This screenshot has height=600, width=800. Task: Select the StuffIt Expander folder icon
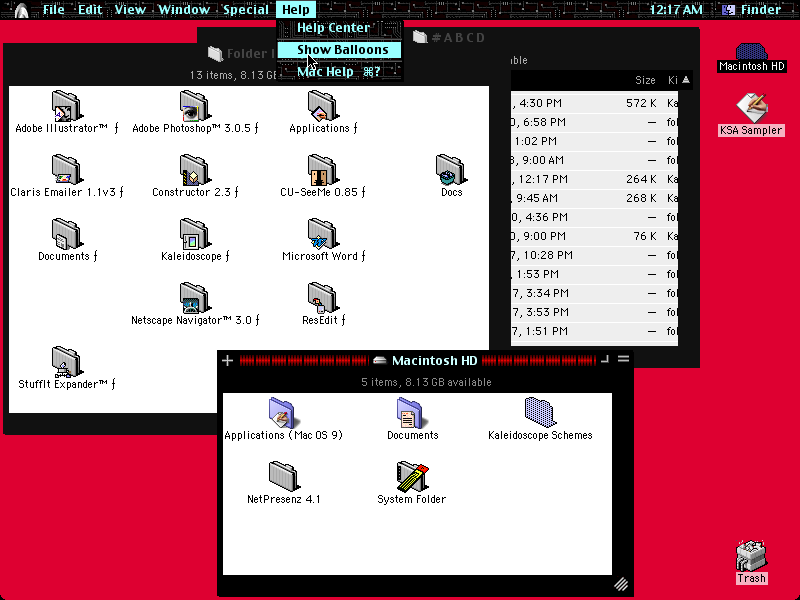coord(66,362)
